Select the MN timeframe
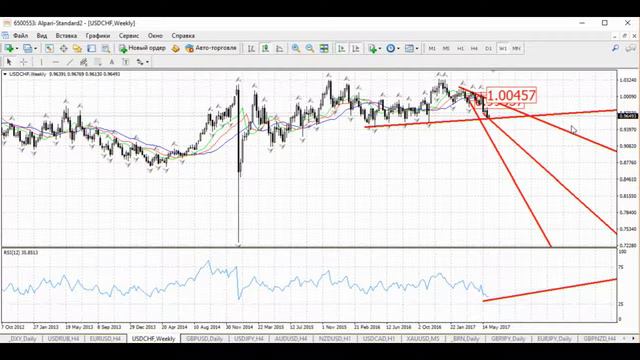This screenshot has height=360, width=640. 516,49
